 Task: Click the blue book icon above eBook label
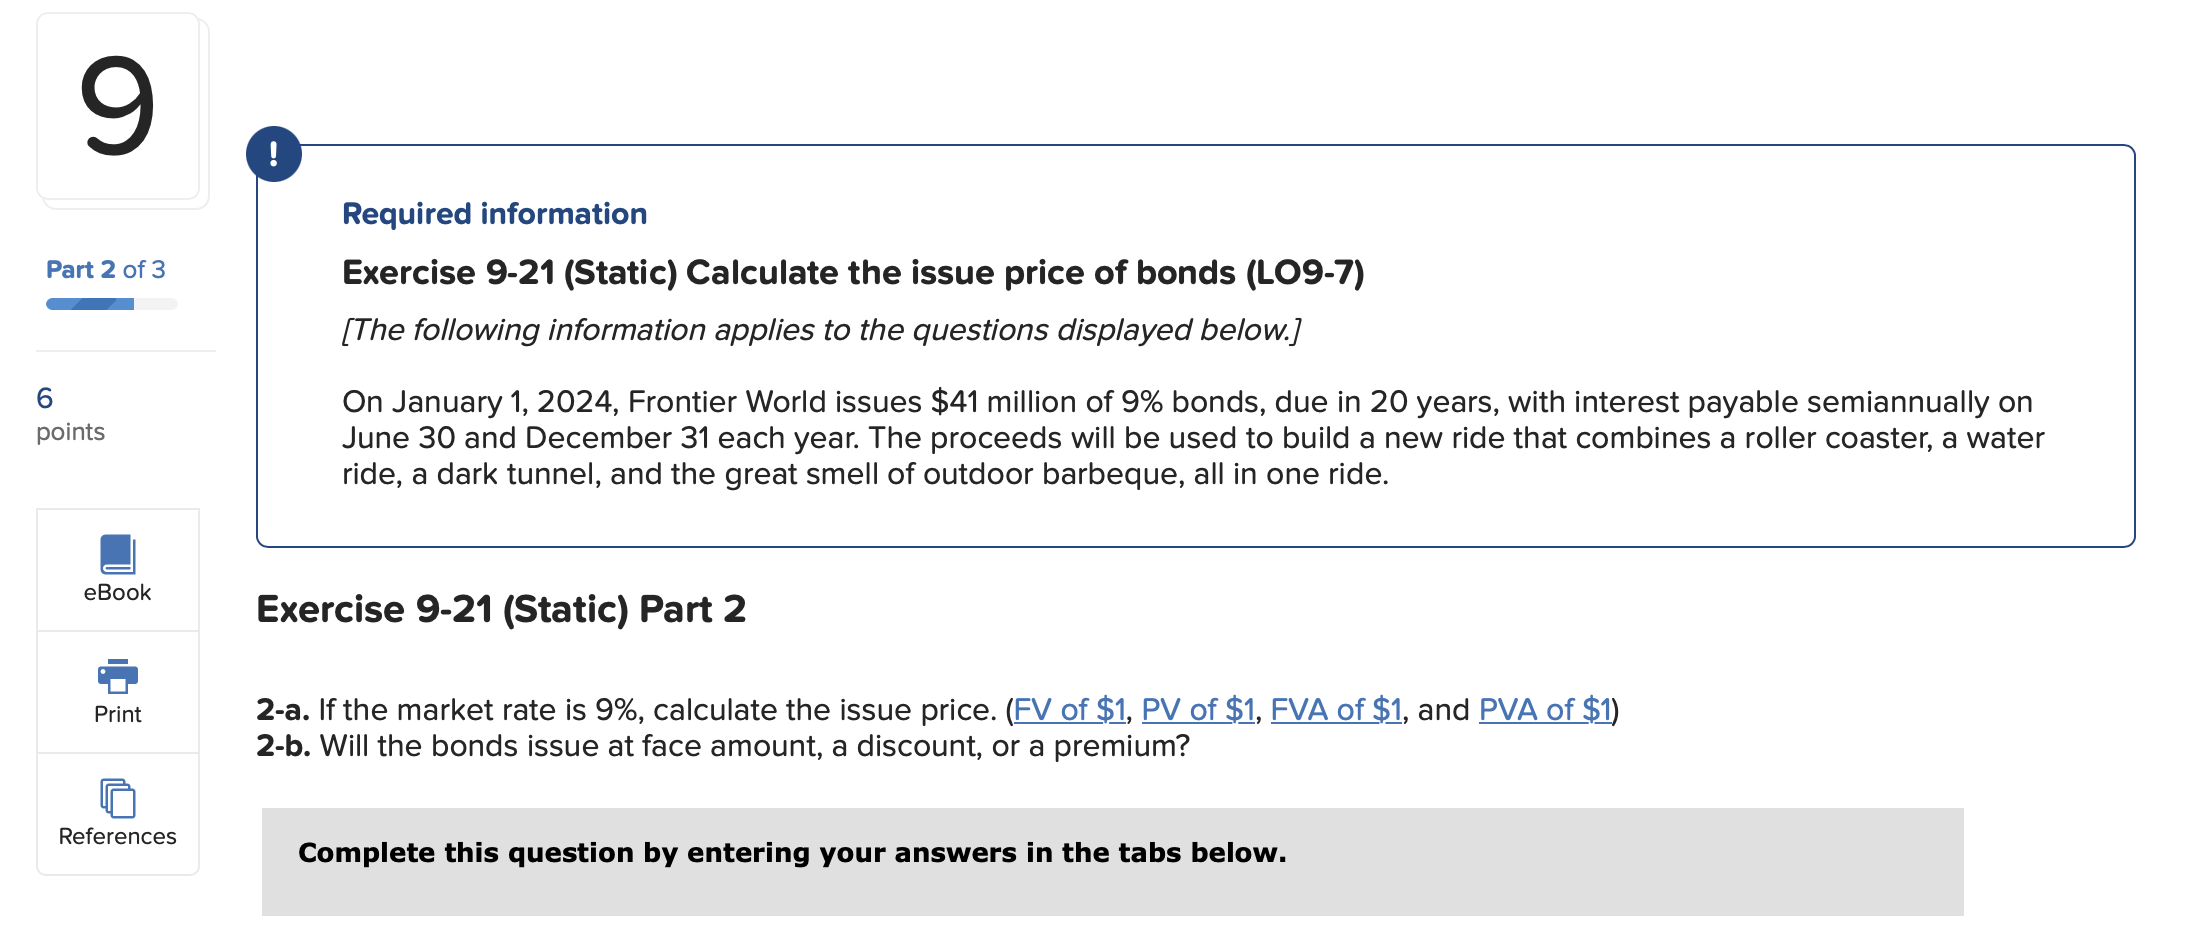[x=117, y=553]
